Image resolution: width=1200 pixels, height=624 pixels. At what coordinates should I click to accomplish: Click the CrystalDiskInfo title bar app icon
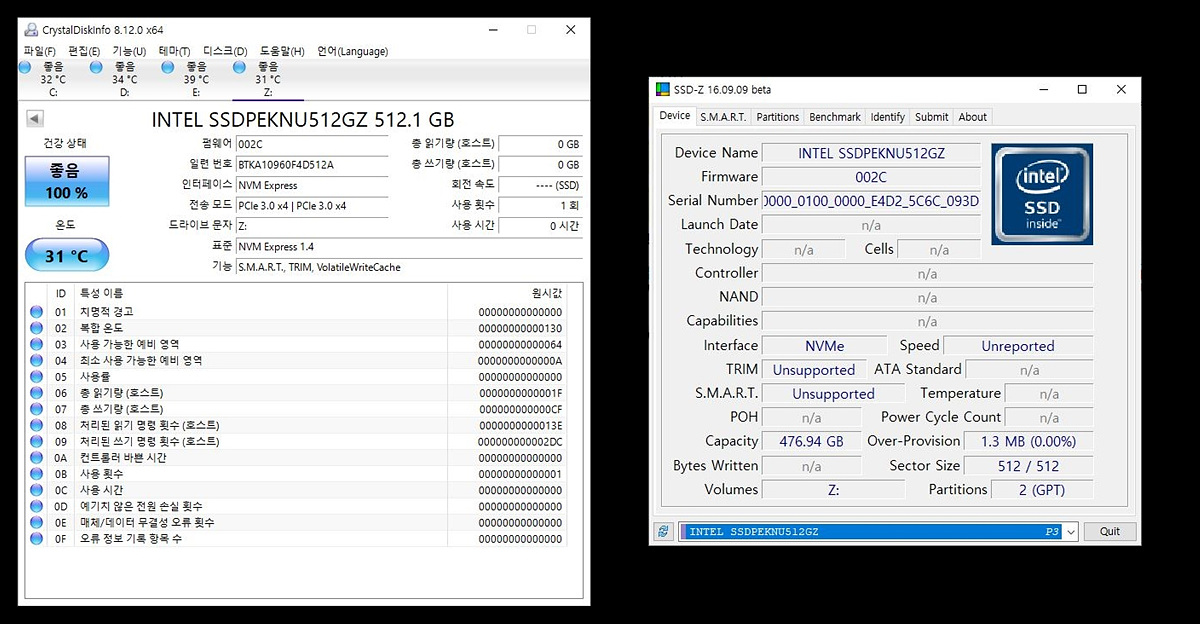(x=31, y=30)
